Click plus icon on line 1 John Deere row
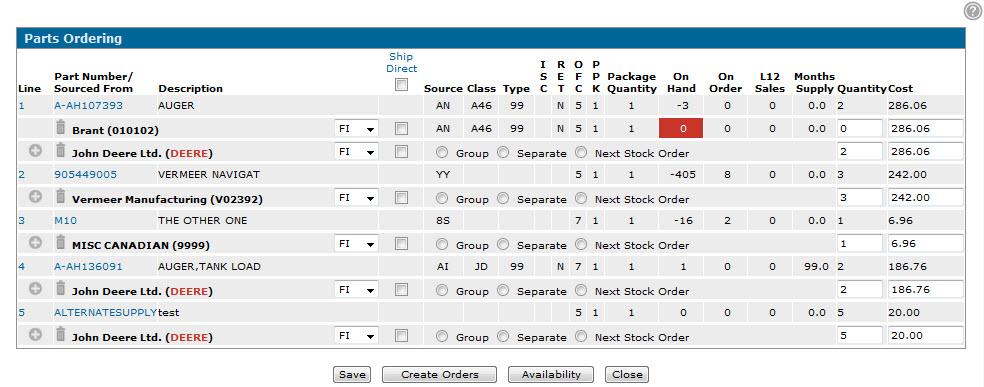This screenshot has width=984, height=387. point(36,151)
